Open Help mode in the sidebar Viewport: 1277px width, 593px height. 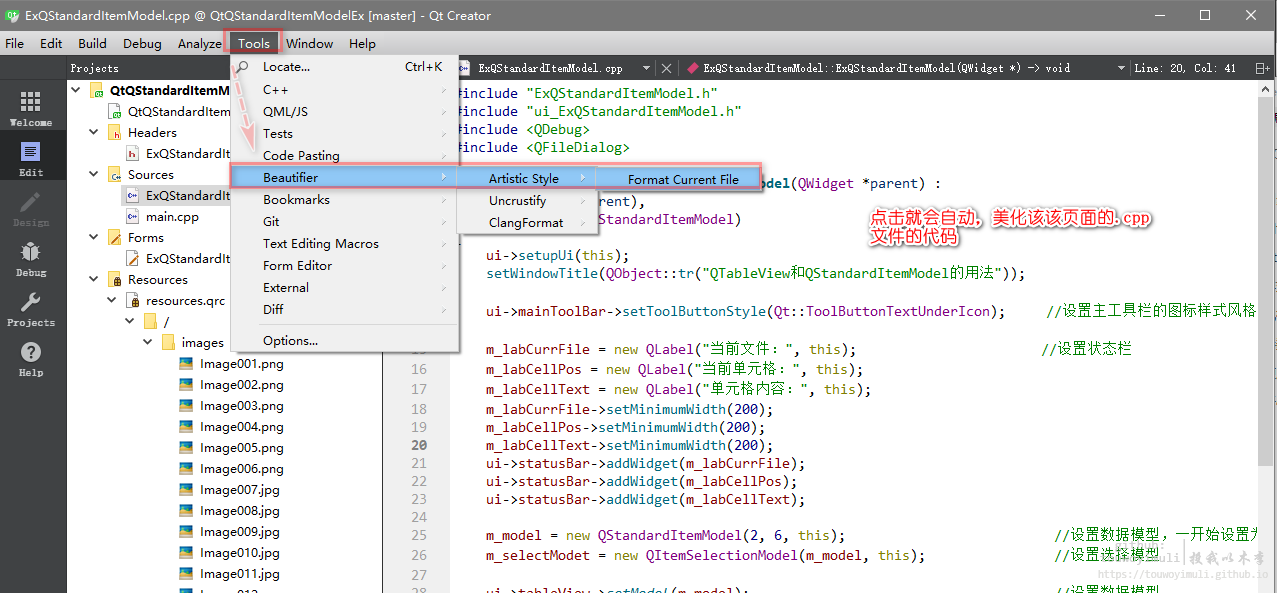click(x=31, y=358)
